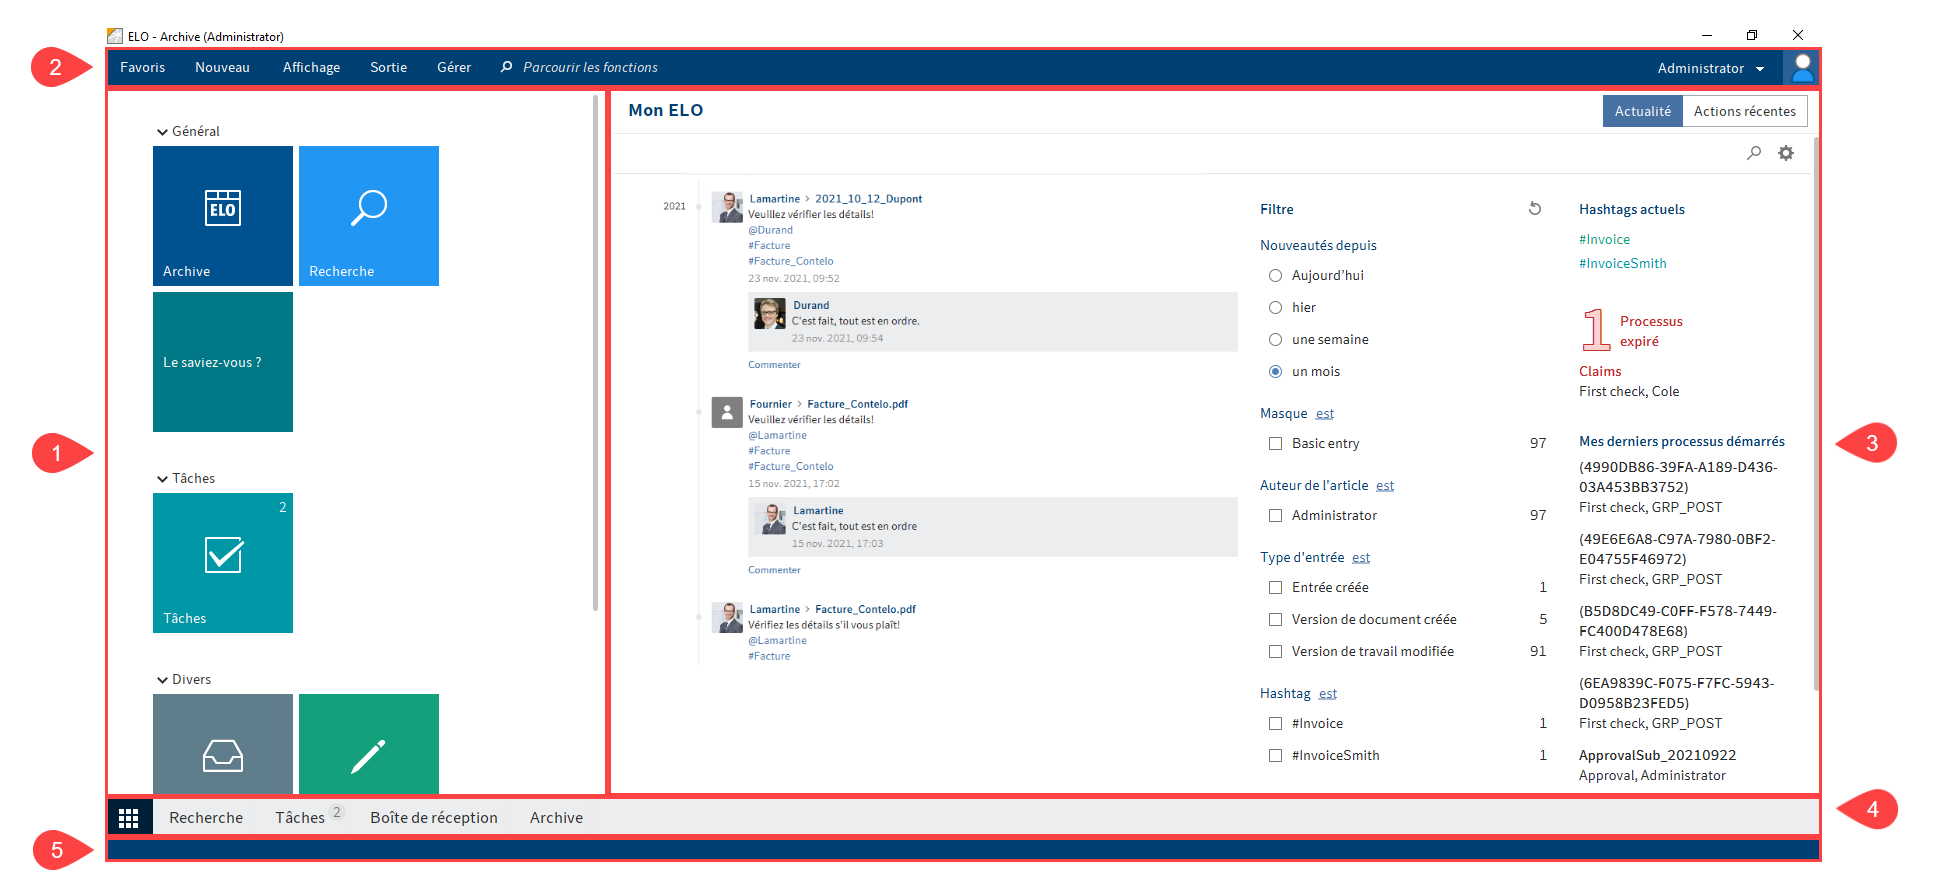This screenshot has width=1940, height=888.
Task: Open the Tâches tile with checkmark
Action: tap(223, 563)
